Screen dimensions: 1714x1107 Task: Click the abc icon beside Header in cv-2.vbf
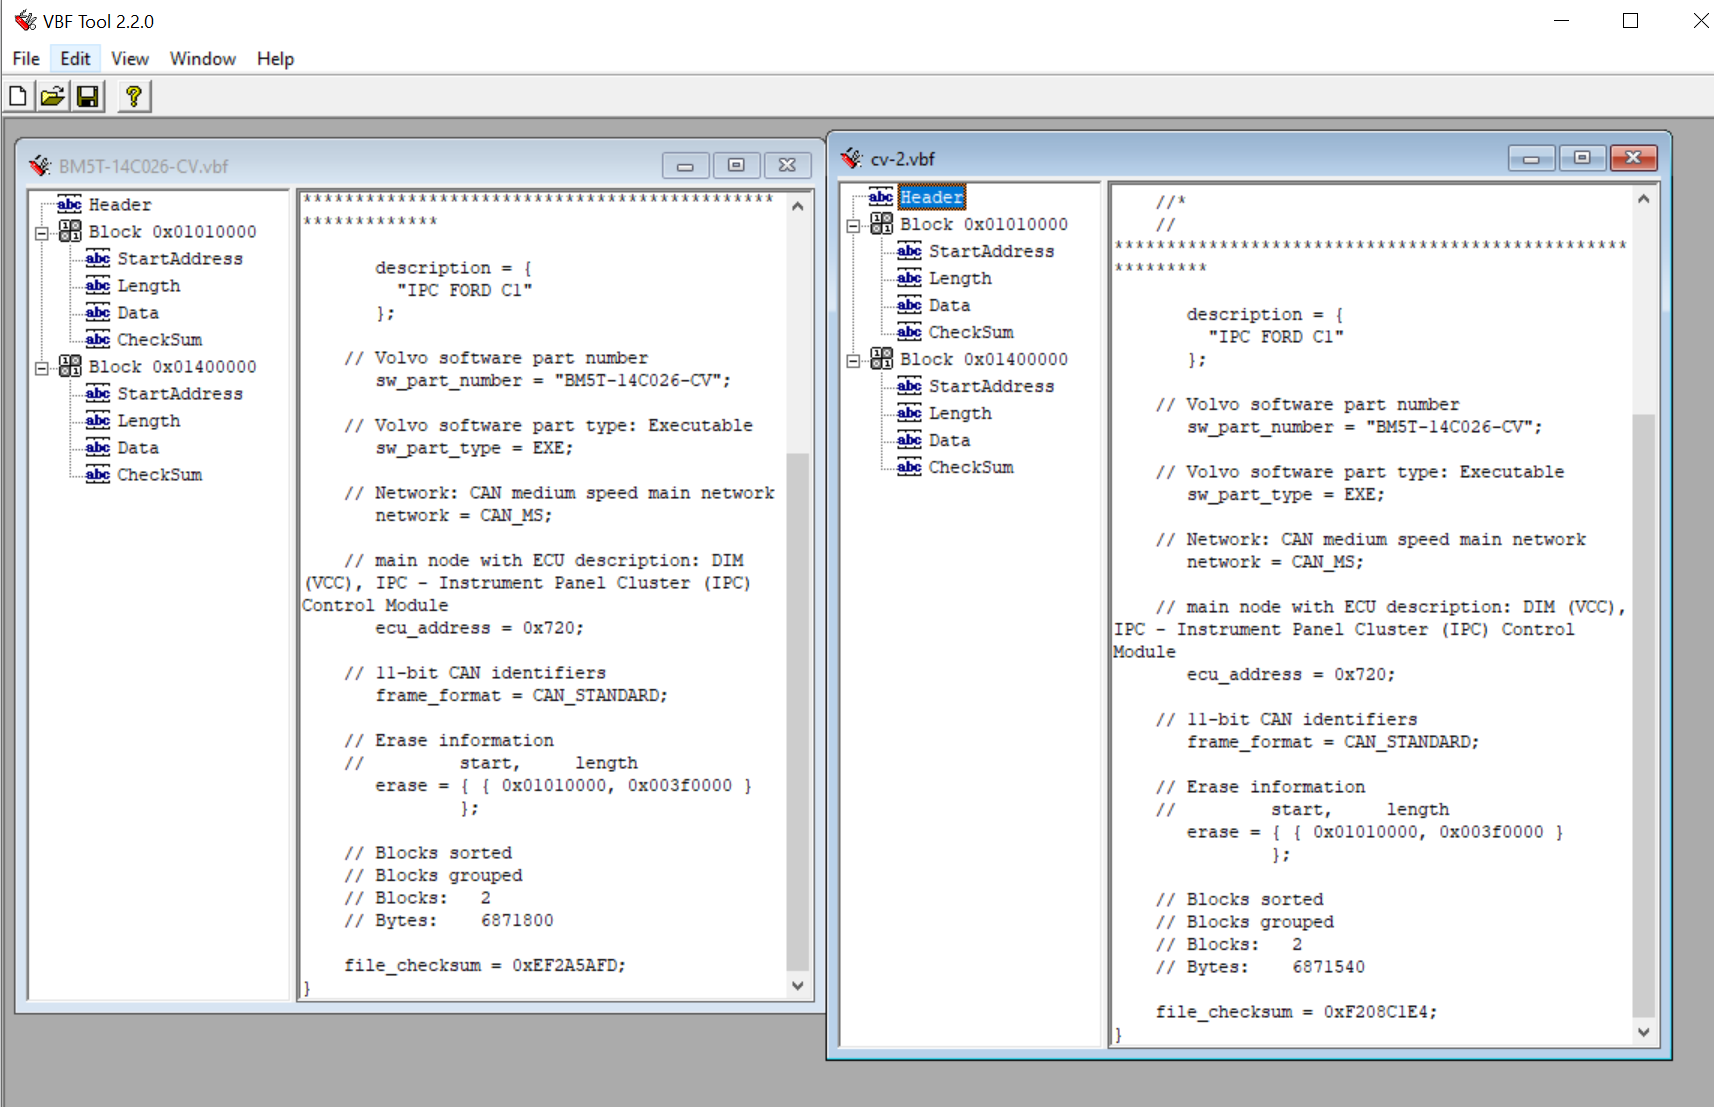pos(881,197)
